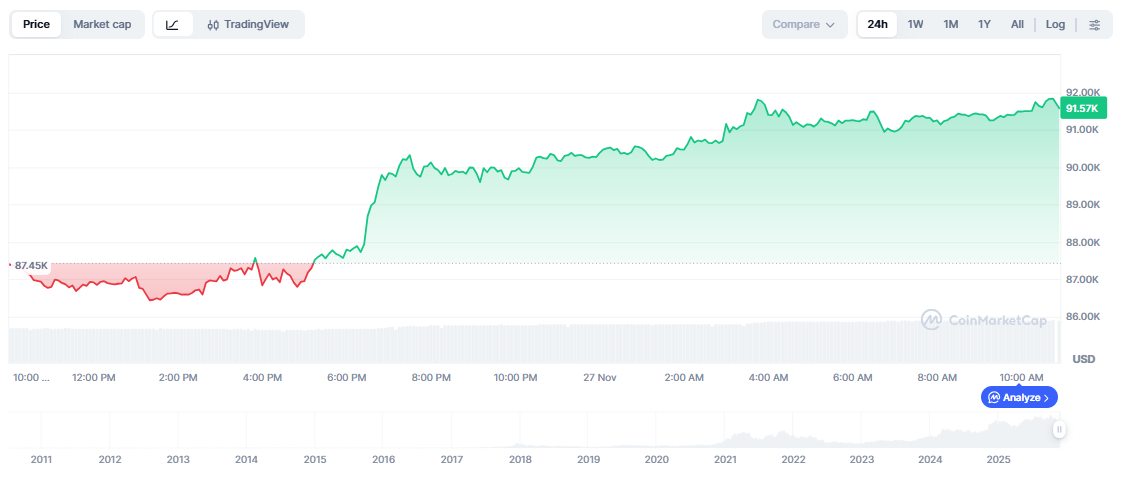
Task: Click the USD currency label
Action: (x=1084, y=360)
